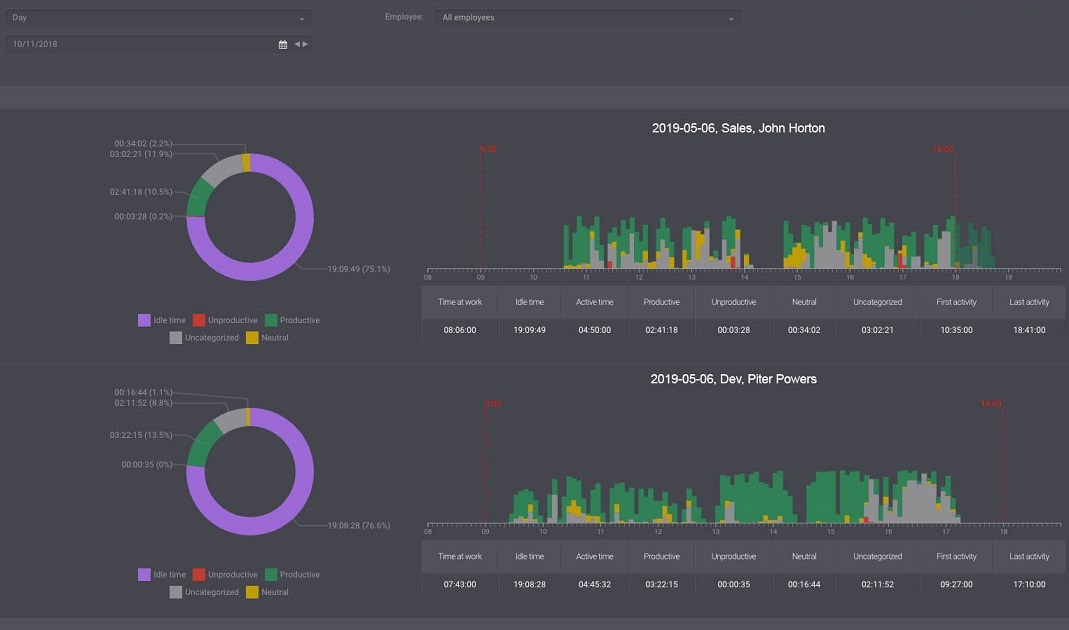Toggle Uncategorized legend in John Horton chart
Image resolution: width=1069 pixels, height=630 pixels.
(204, 338)
